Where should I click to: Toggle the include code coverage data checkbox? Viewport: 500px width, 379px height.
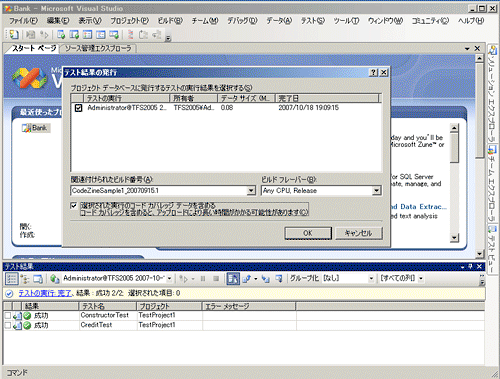pyautogui.click(x=74, y=206)
